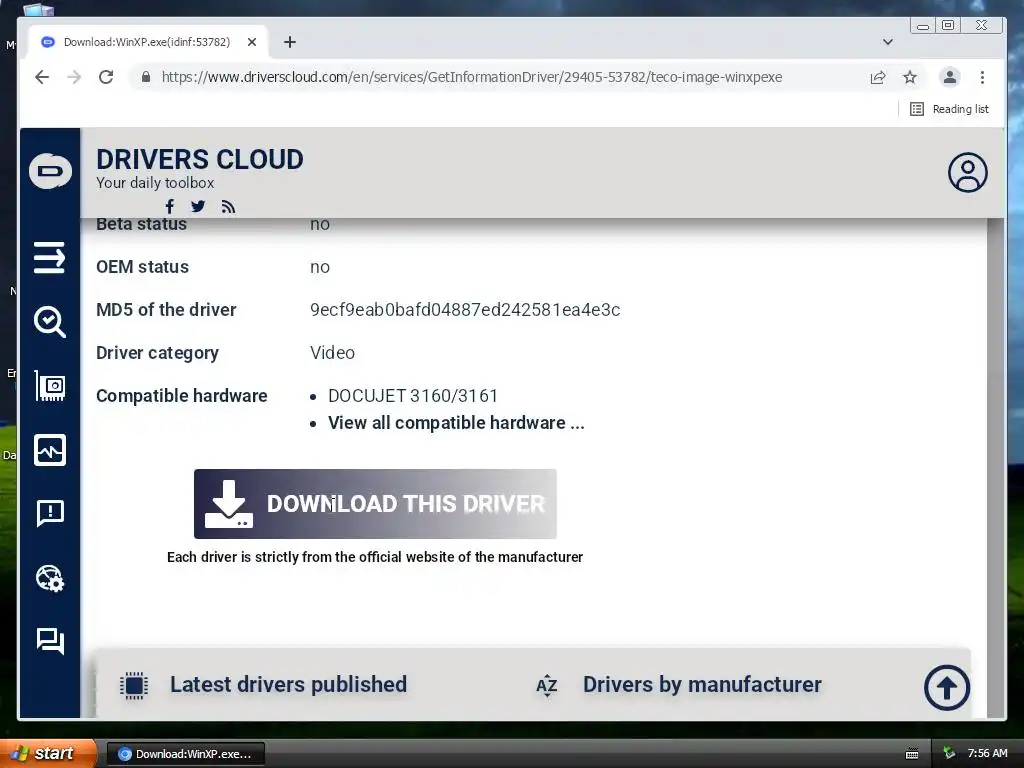
Task: Reload the current page
Action: tap(106, 77)
